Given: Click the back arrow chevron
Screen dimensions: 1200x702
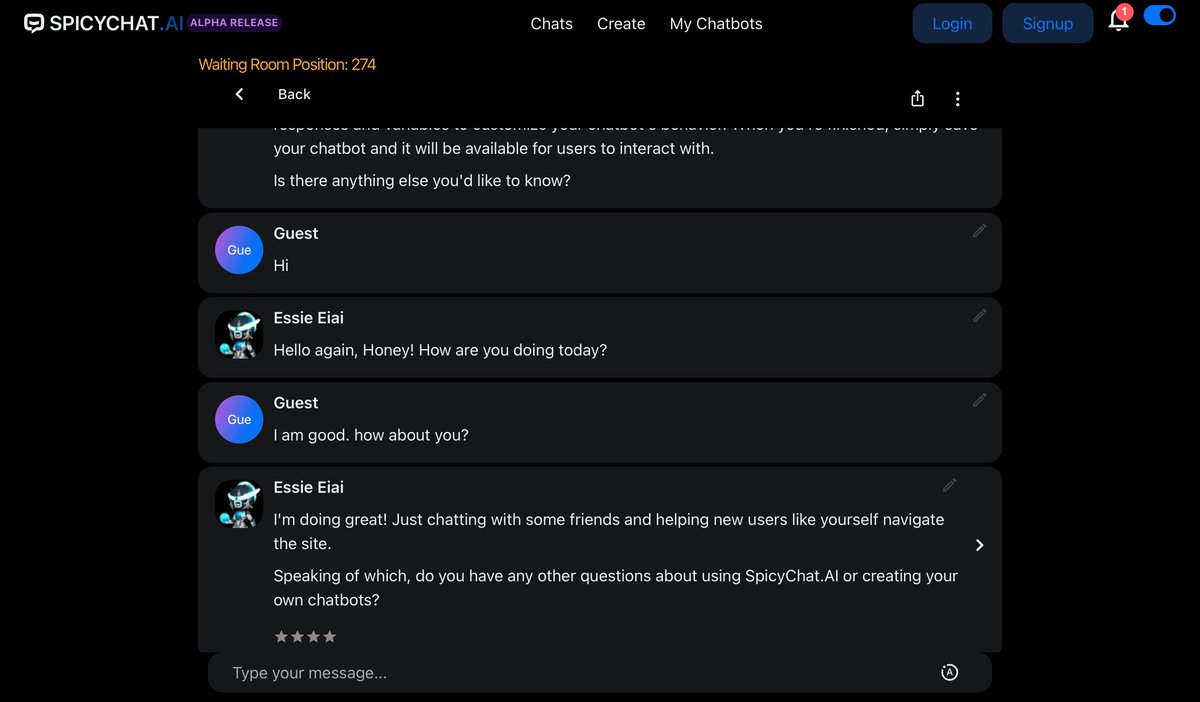Looking at the screenshot, I should click(x=239, y=94).
